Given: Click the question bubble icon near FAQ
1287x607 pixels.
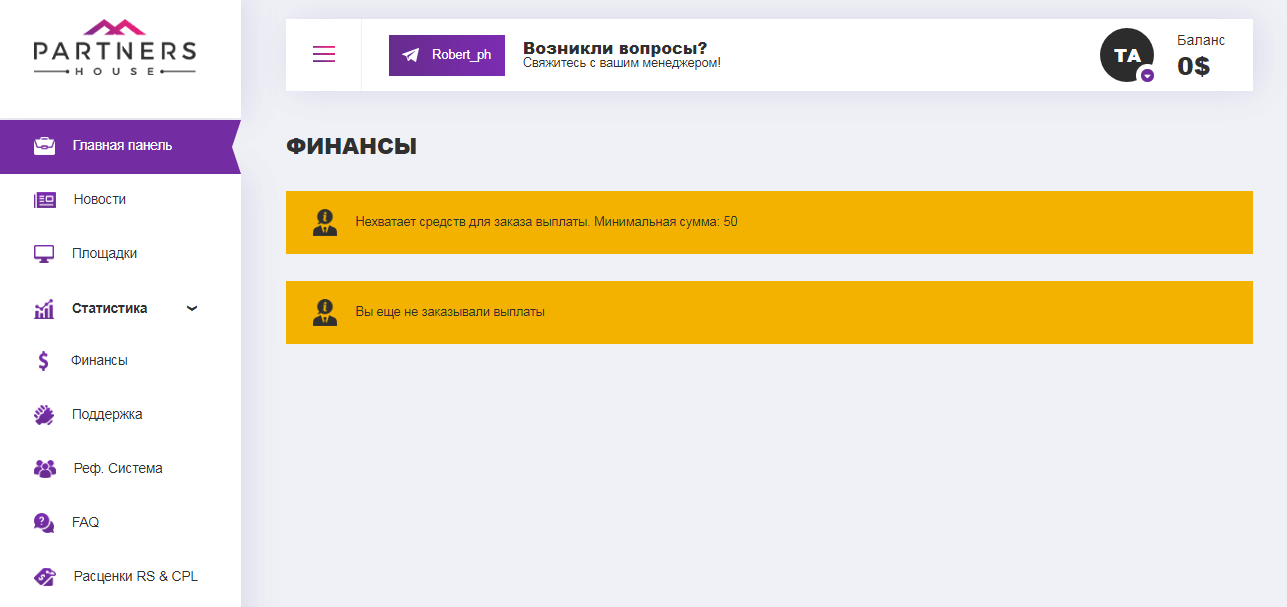Looking at the screenshot, I should click(44, 522).
